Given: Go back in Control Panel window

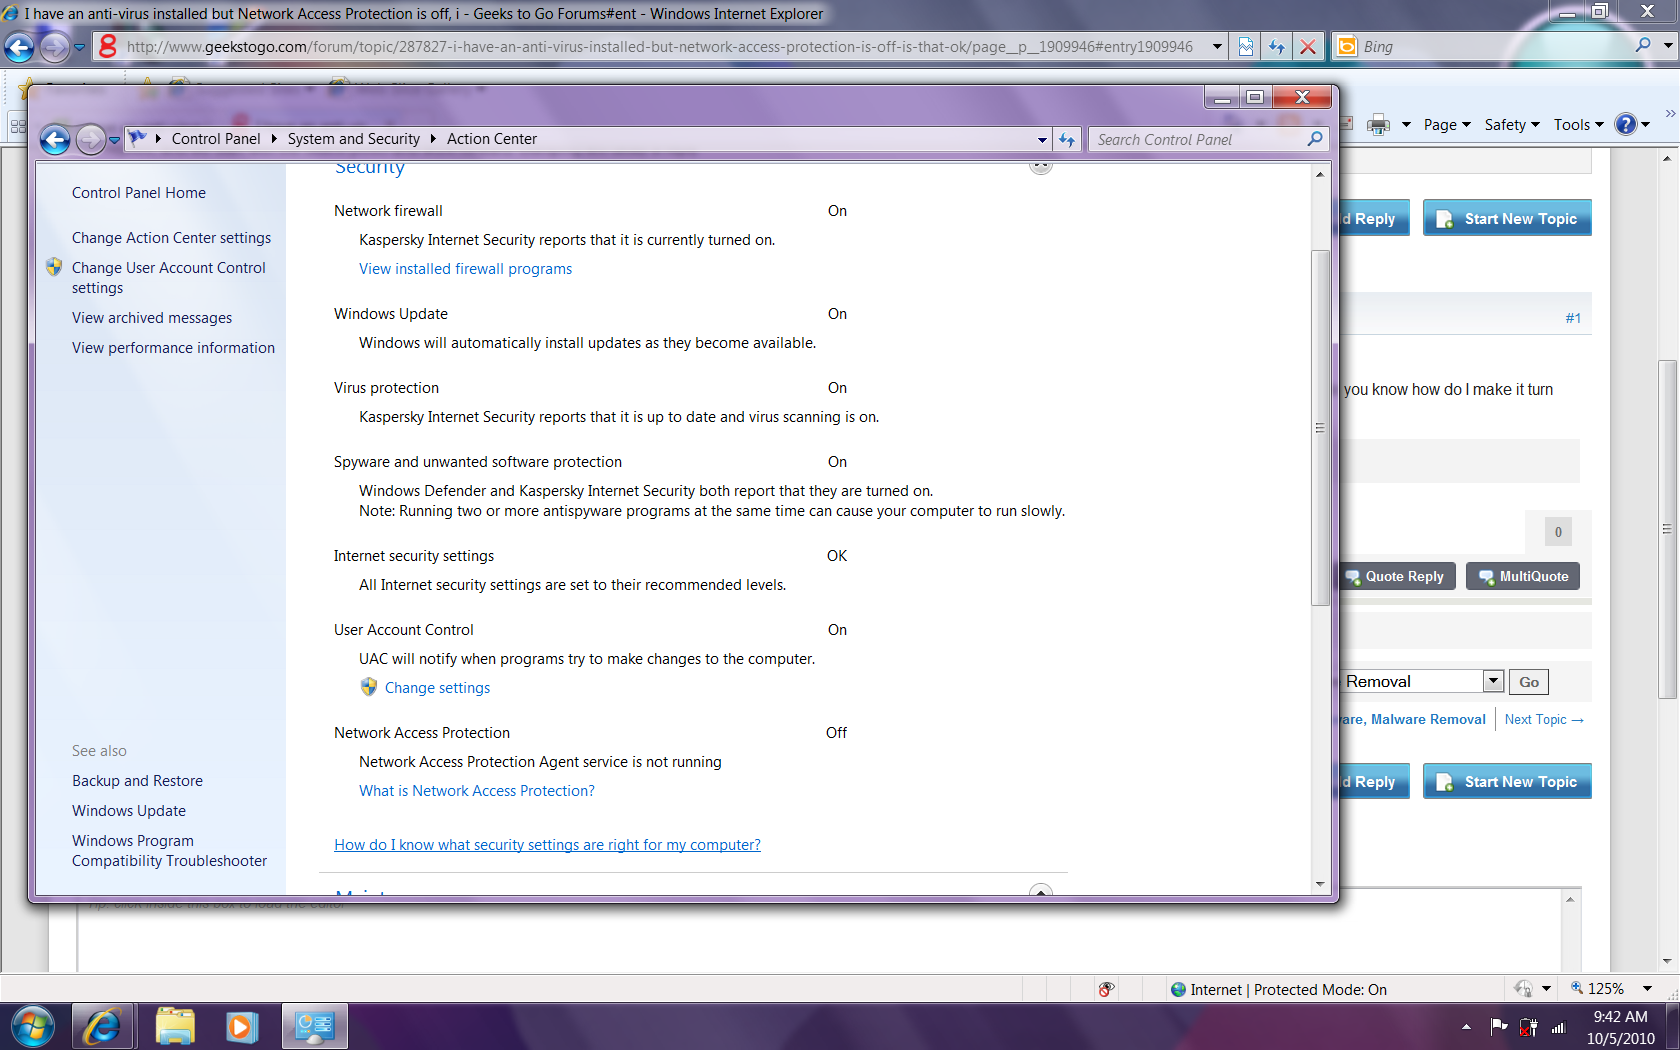Looking at the screenshot, I should click(x=55, y=140).
